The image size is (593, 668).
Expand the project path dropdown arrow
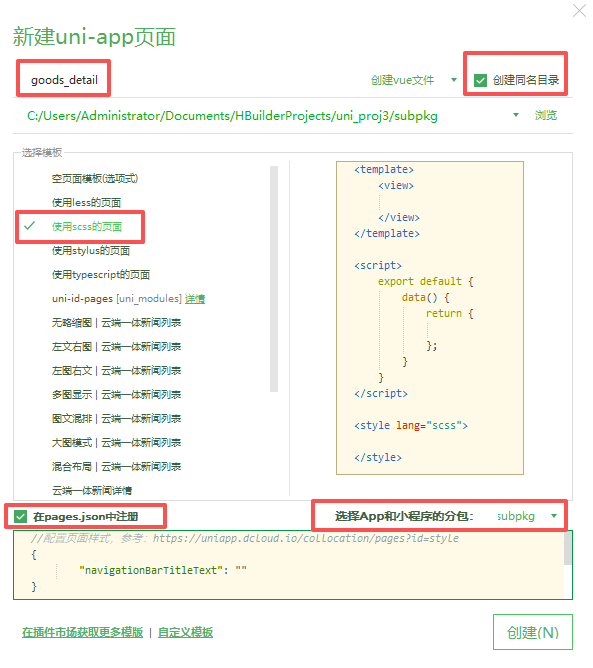[x=515, y=115]
